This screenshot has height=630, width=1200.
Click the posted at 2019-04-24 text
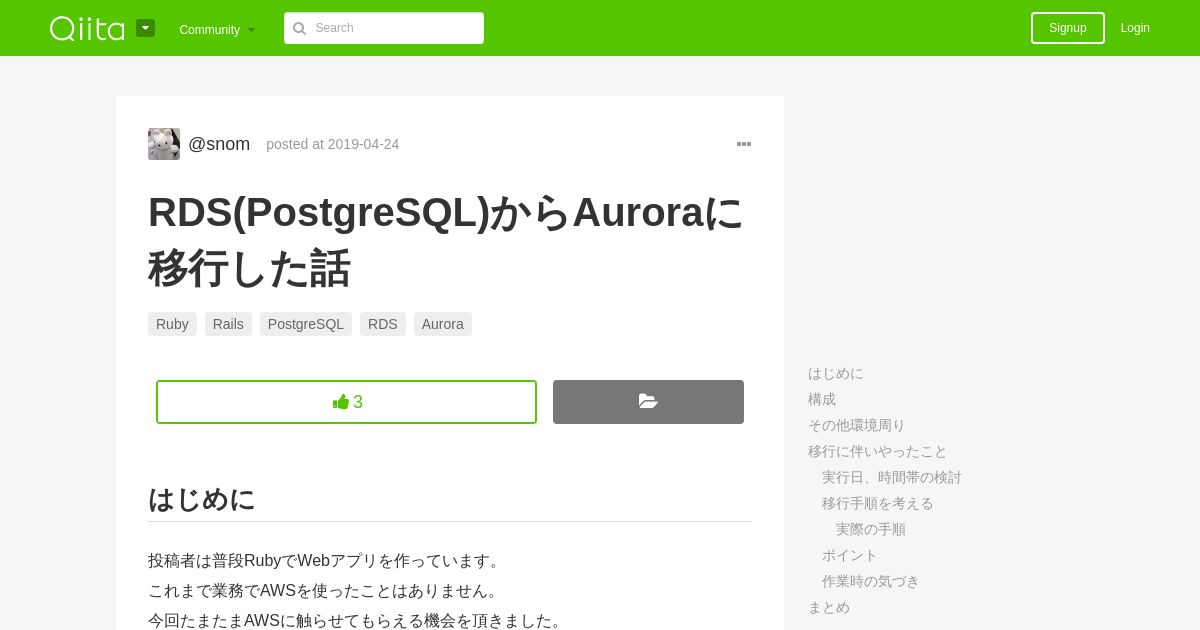pos(333,144)
